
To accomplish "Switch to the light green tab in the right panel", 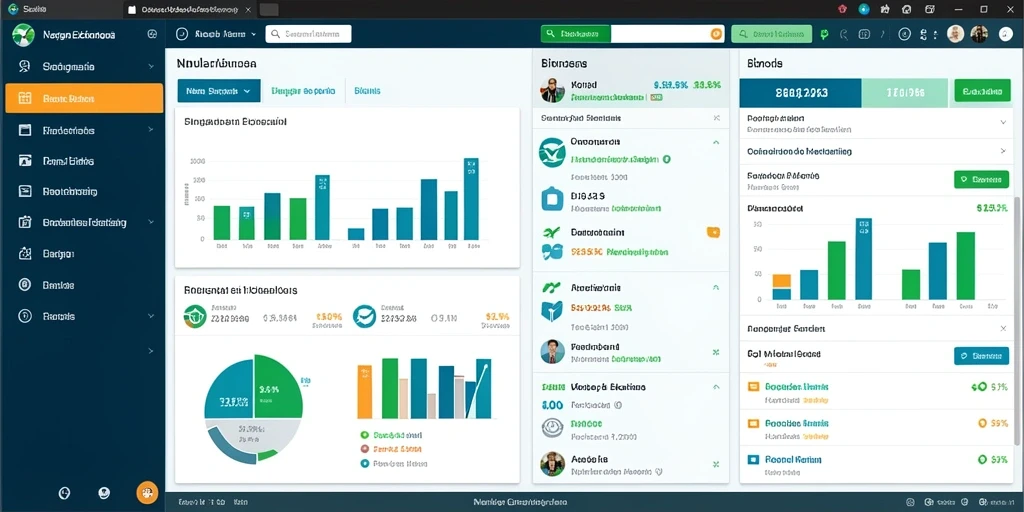I will (904, 93).
